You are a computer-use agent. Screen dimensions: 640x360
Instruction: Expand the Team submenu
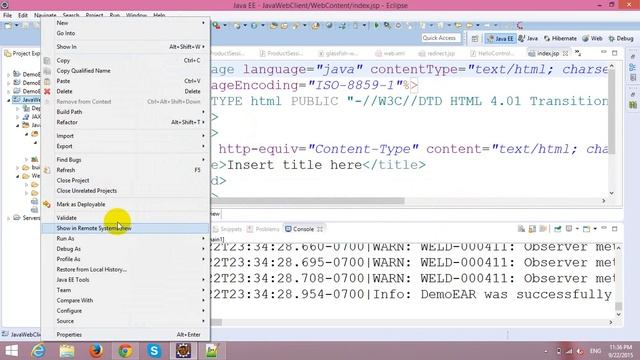tap(126, 290)
